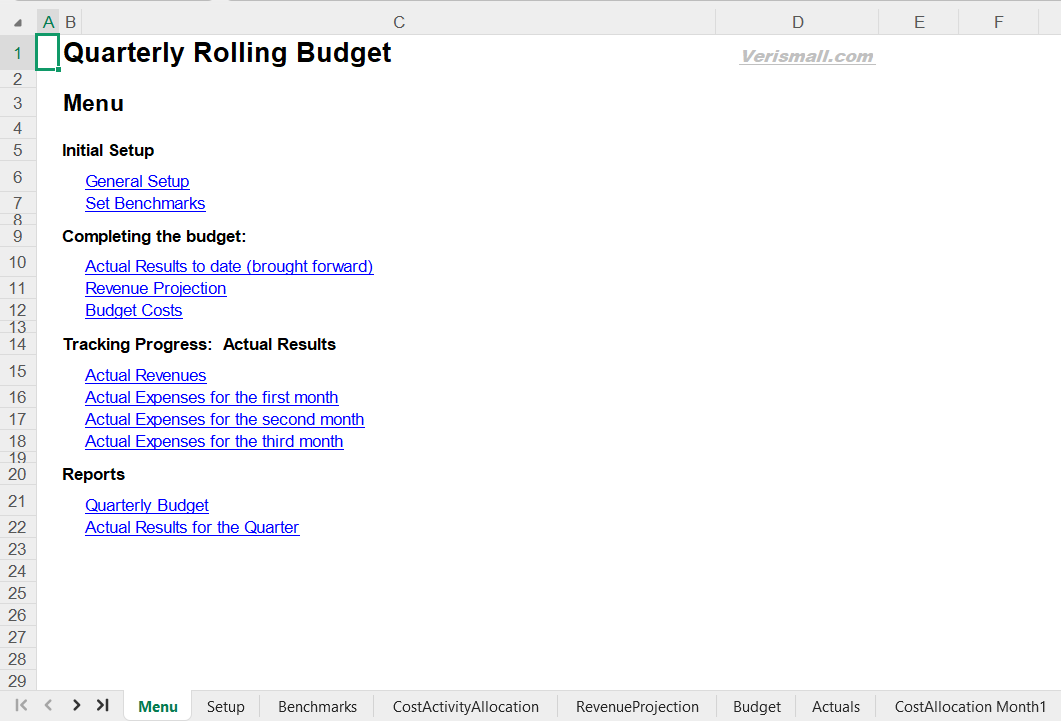Open the Revenue Projection link

pos(155,288)
